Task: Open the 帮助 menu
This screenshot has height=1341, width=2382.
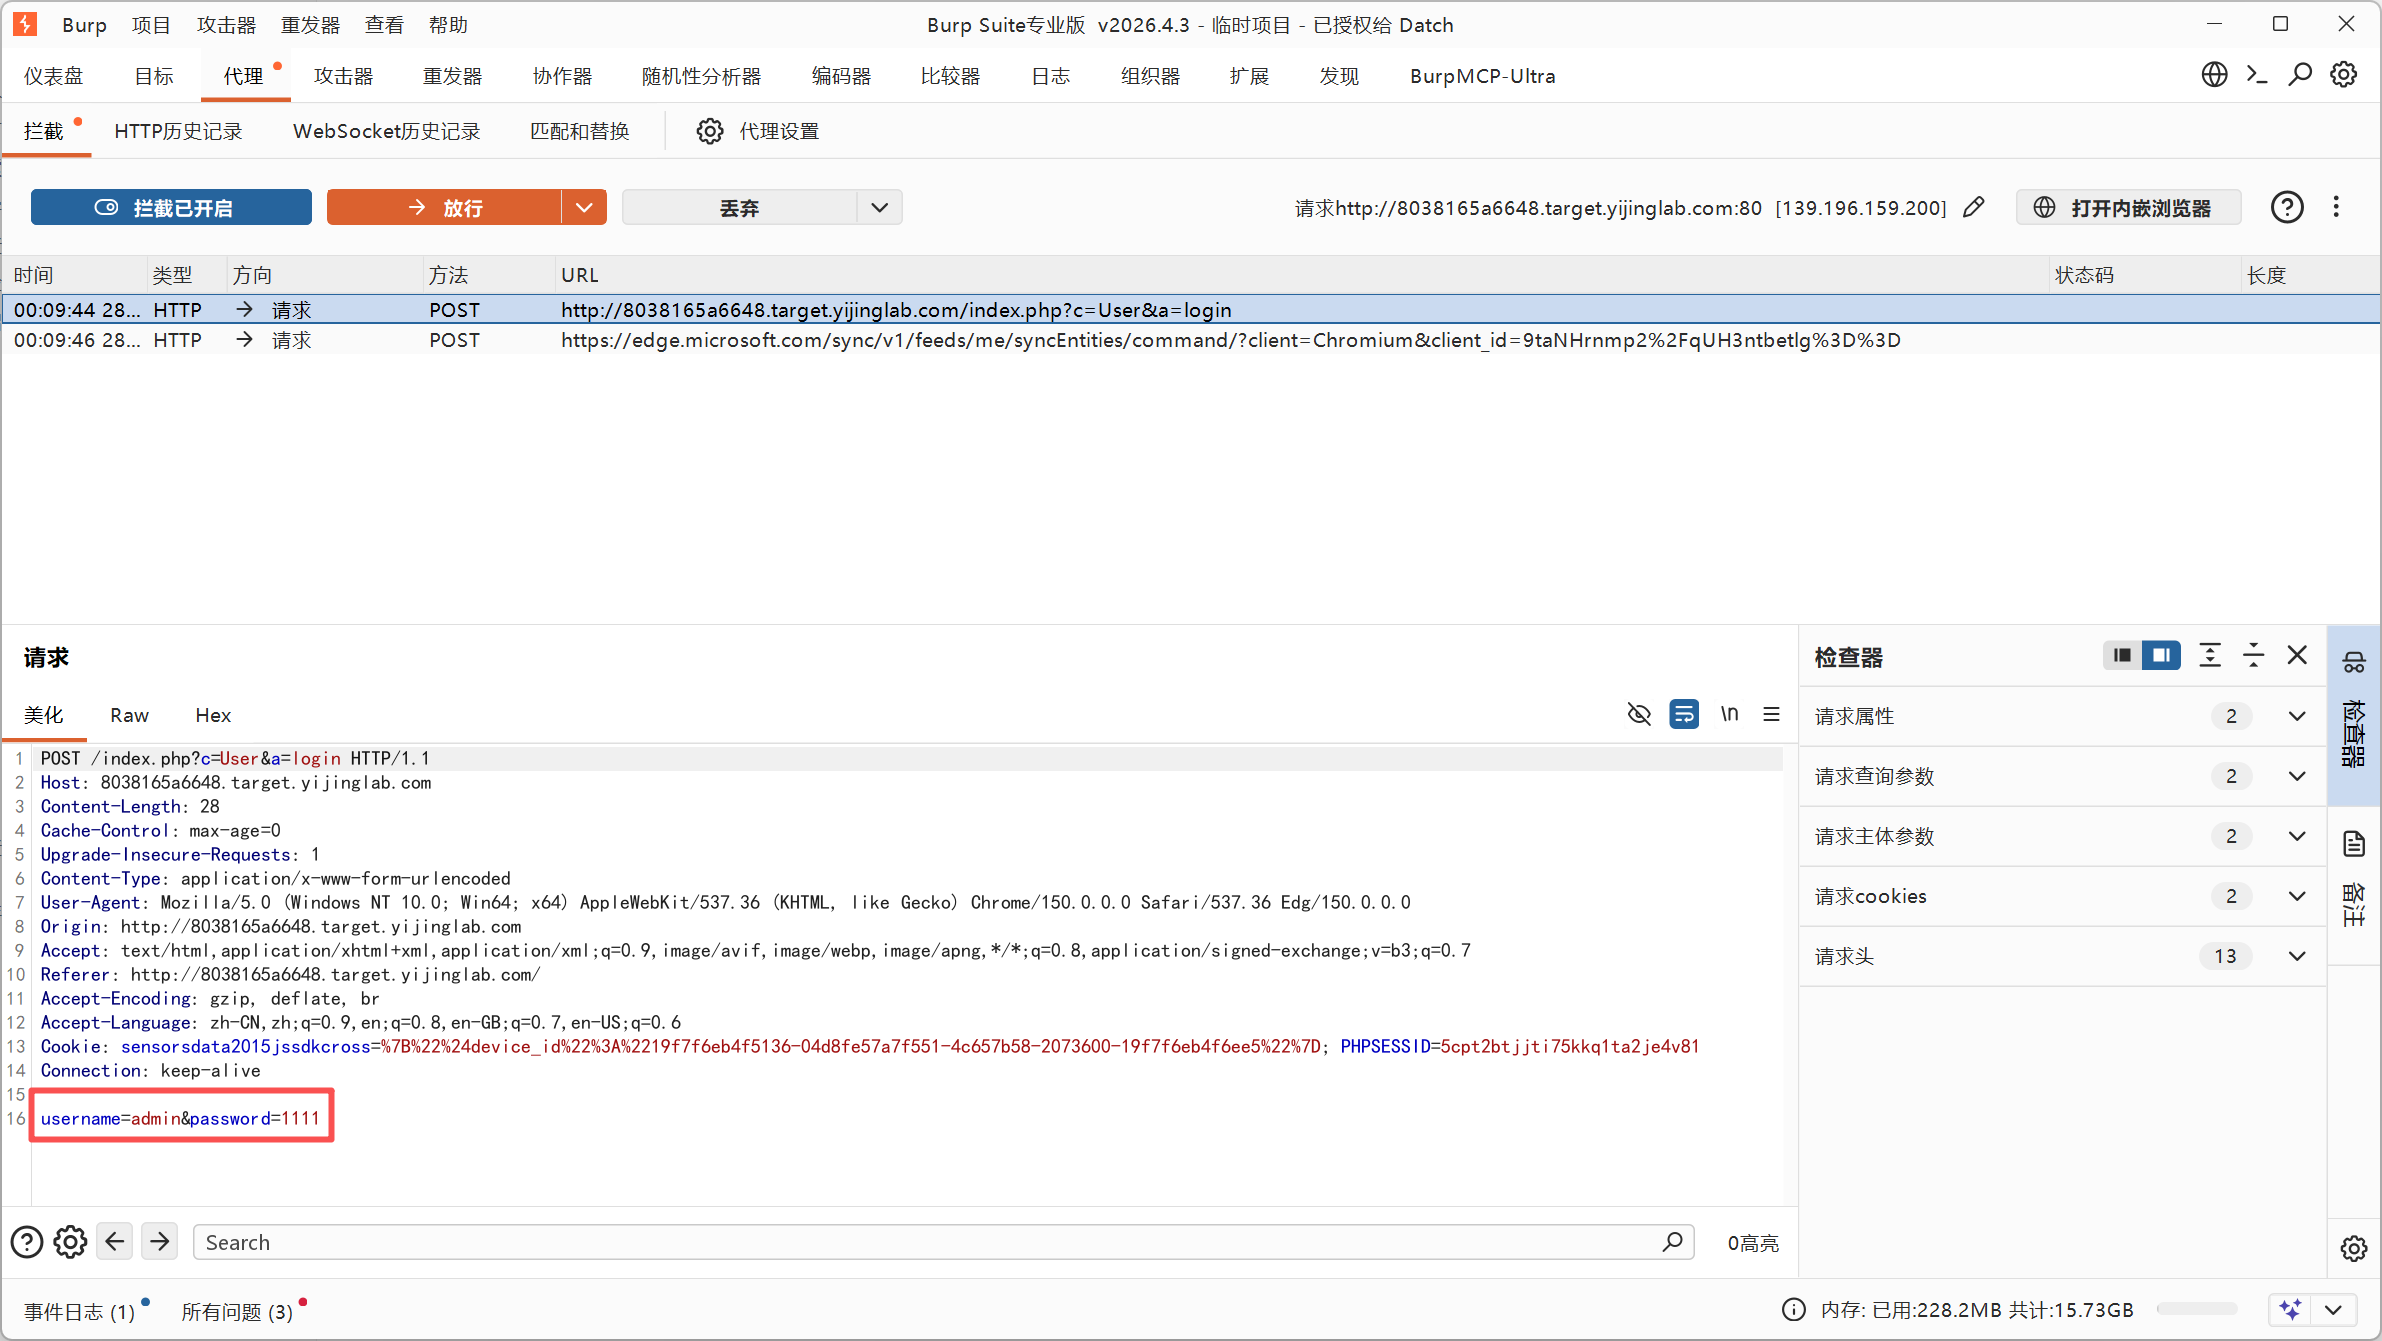Action: [x=448, y=25]
